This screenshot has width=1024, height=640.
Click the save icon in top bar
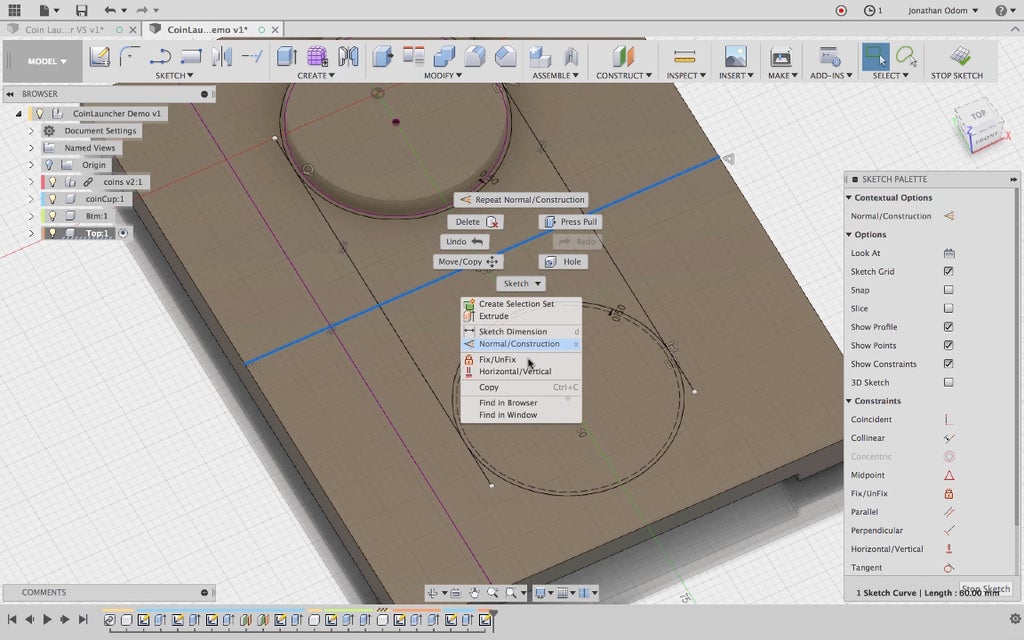pos(81,10)
